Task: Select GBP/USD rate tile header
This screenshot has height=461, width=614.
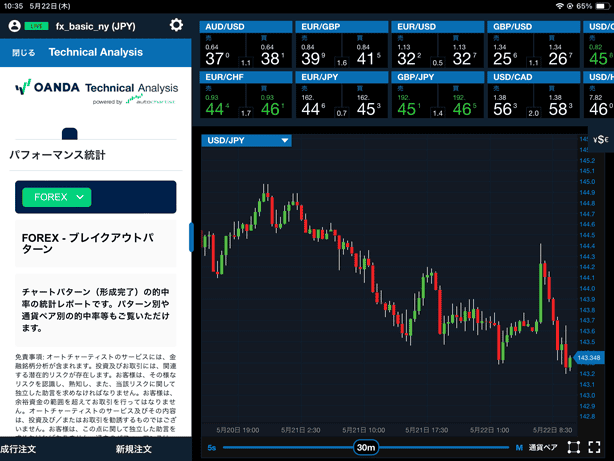Action: (534, 27)
